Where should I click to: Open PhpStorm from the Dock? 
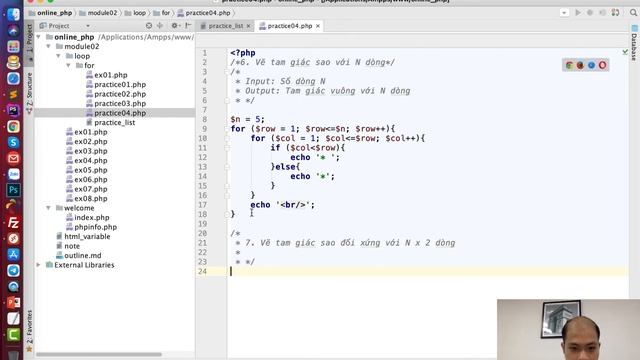13,111
